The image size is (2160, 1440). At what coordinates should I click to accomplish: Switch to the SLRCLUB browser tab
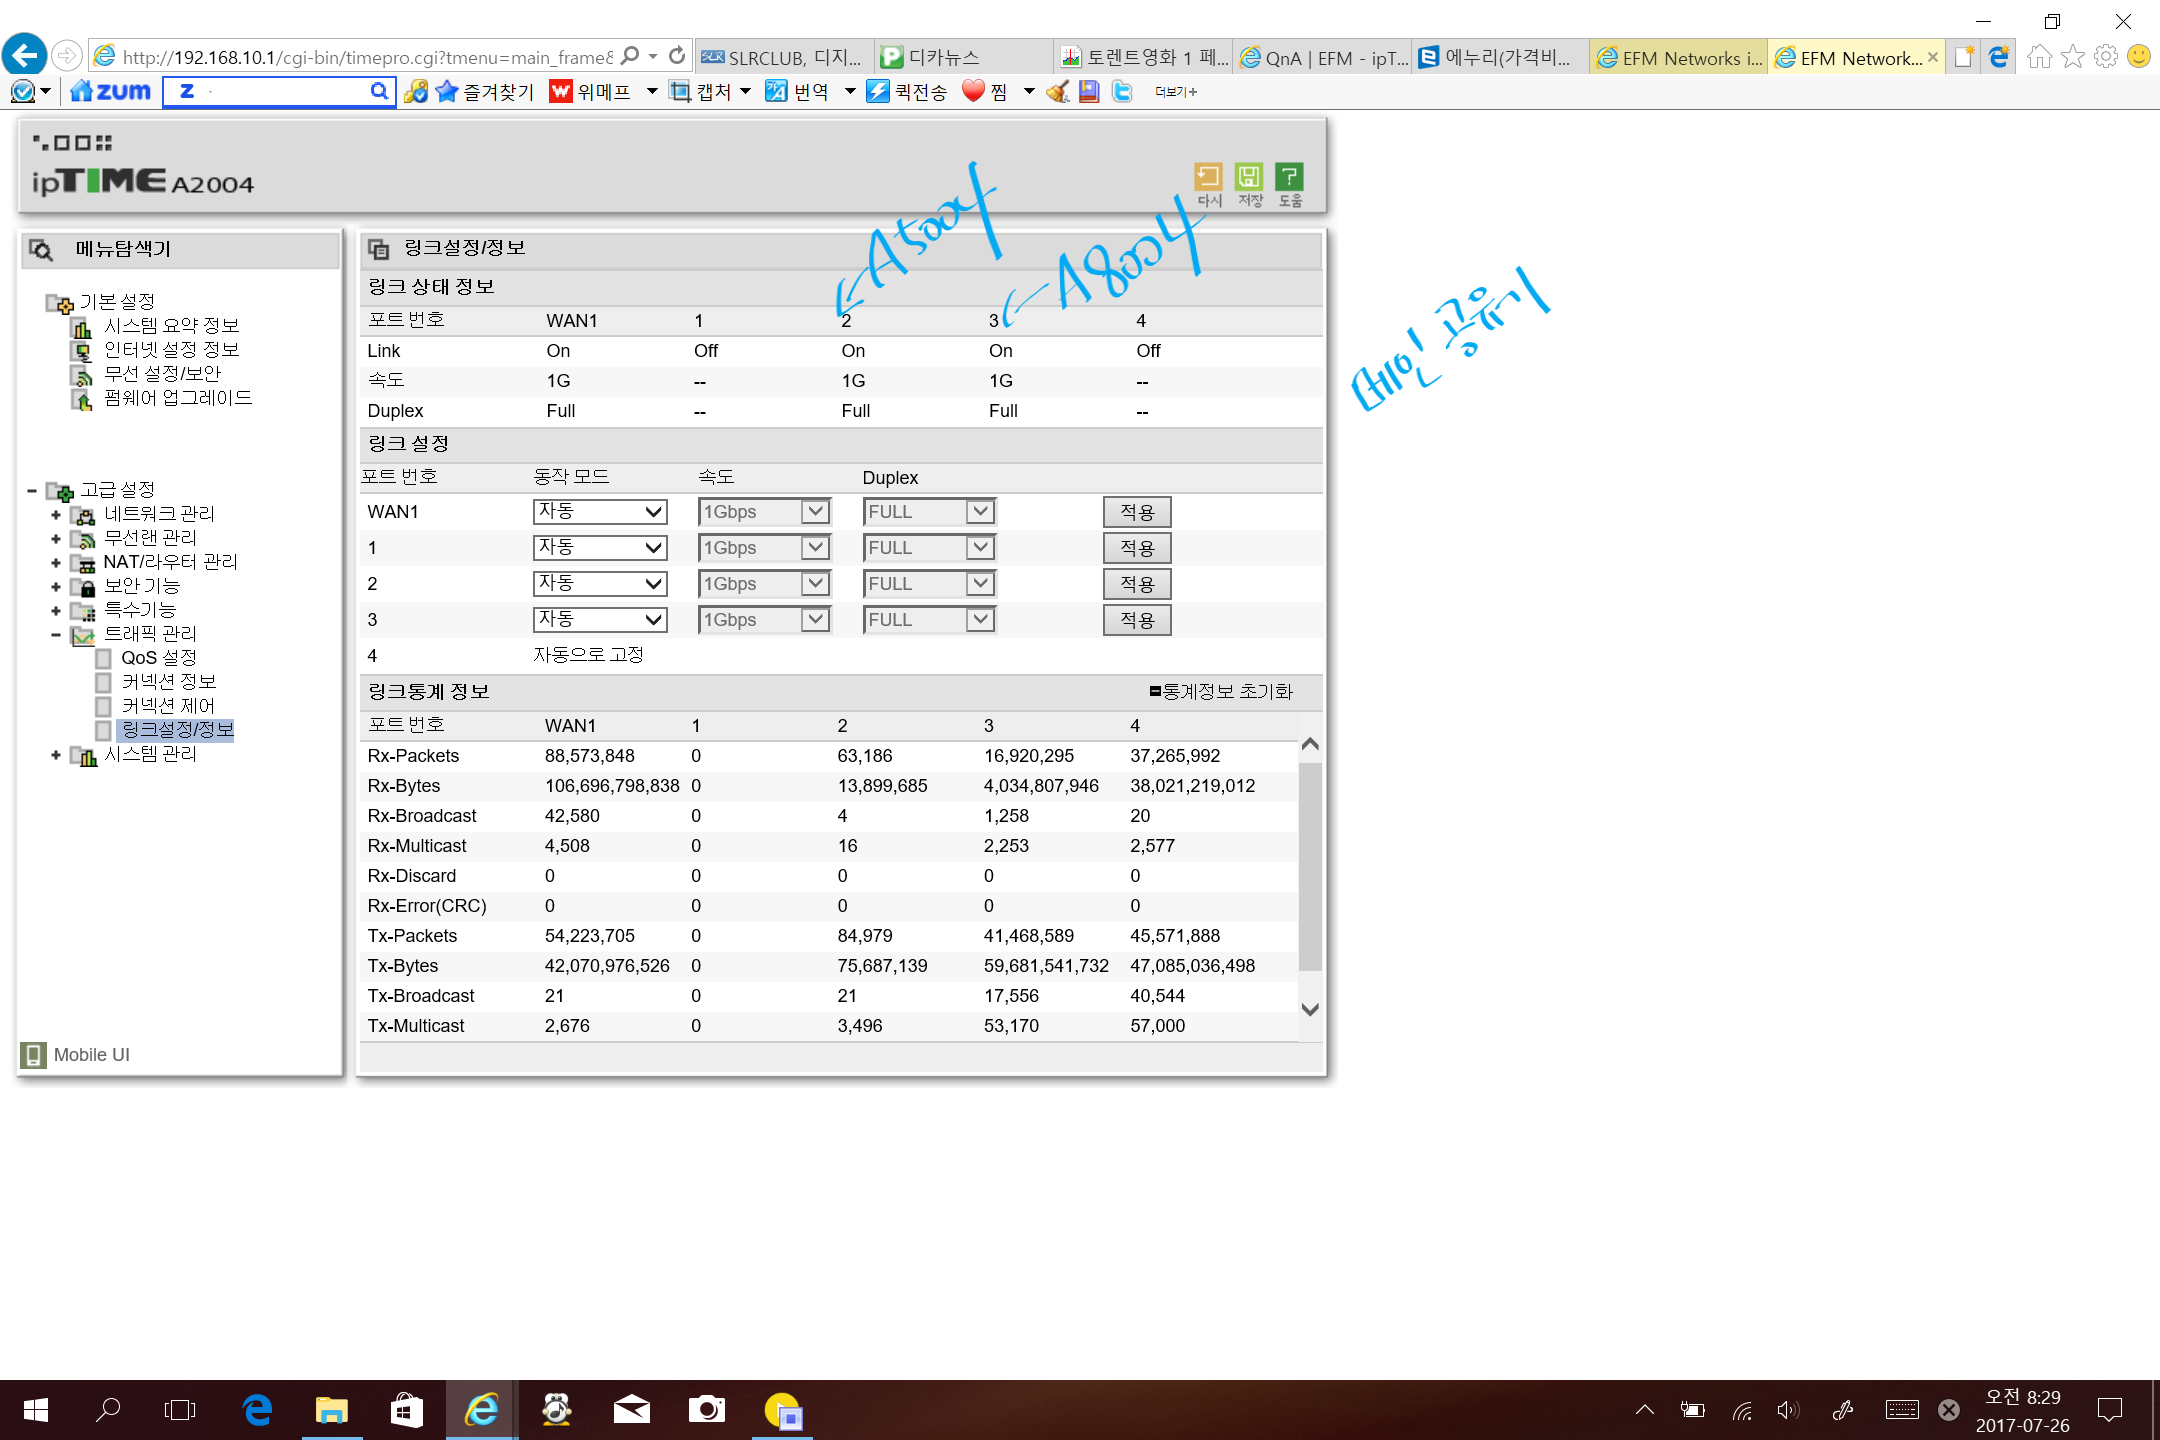[782, 57]
